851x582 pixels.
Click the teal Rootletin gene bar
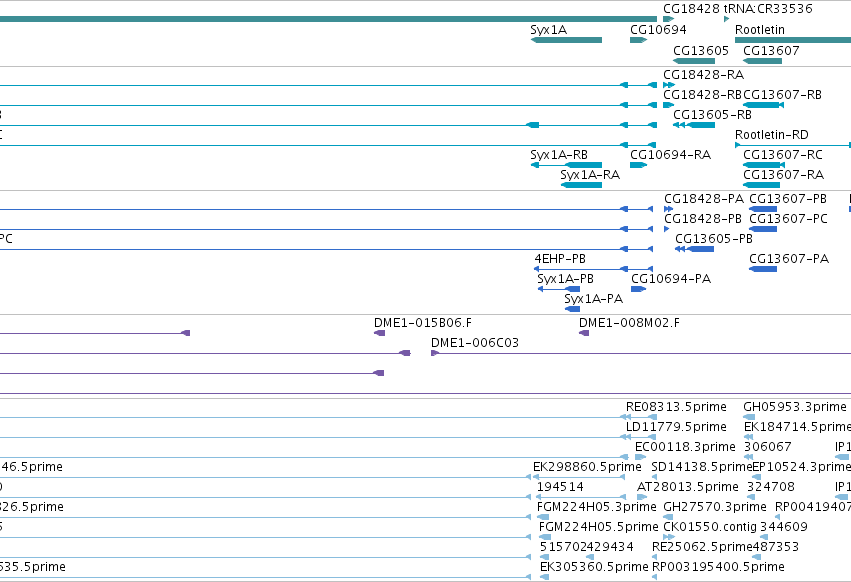[x=792, y=40]
